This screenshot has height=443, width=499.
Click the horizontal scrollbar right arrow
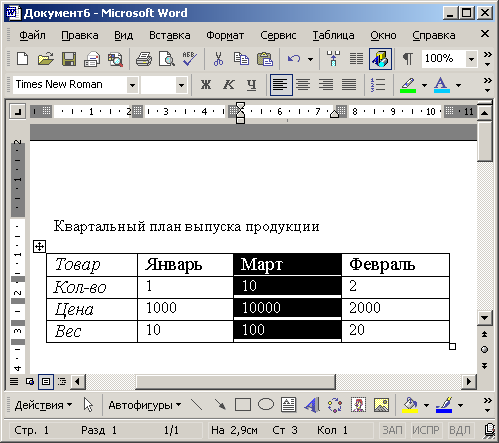click(x=469, y=381)
